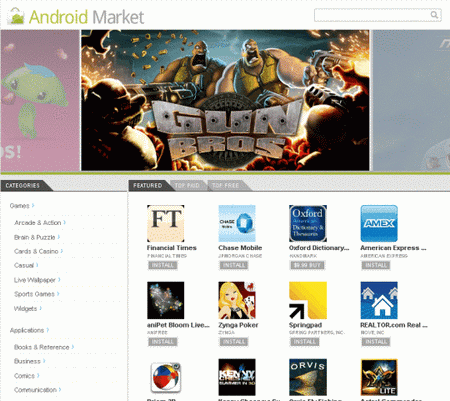
Task: Click the aniPet Bloom Live title
Action: [x=178, y=325]
